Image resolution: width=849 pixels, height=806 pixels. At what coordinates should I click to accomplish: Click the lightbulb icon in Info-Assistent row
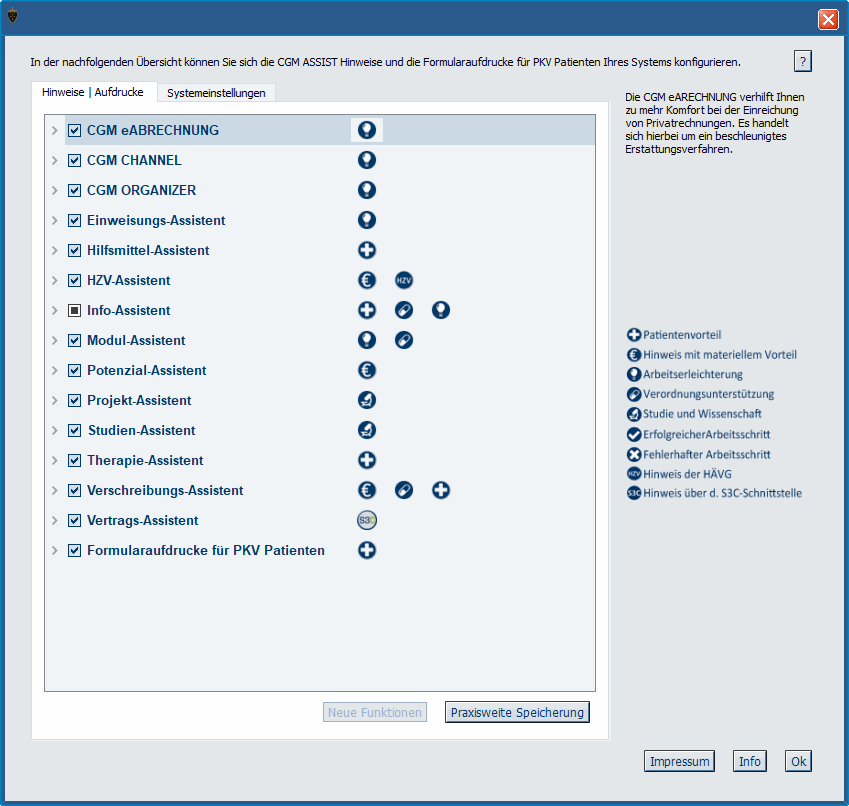pos(441,310)
